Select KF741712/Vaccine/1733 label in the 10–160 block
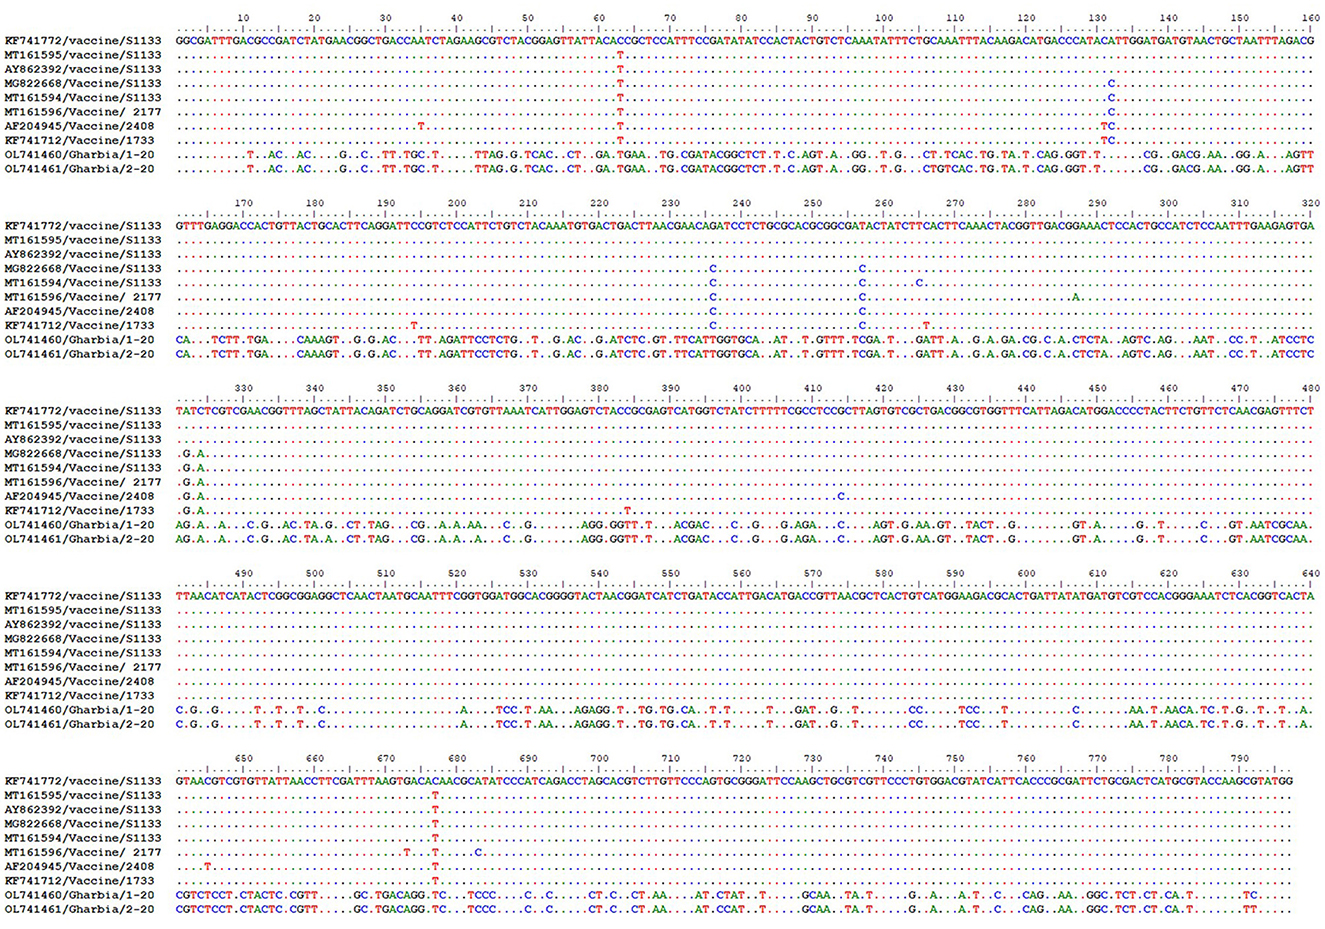The image size is (1325, 929). [80, 141]
